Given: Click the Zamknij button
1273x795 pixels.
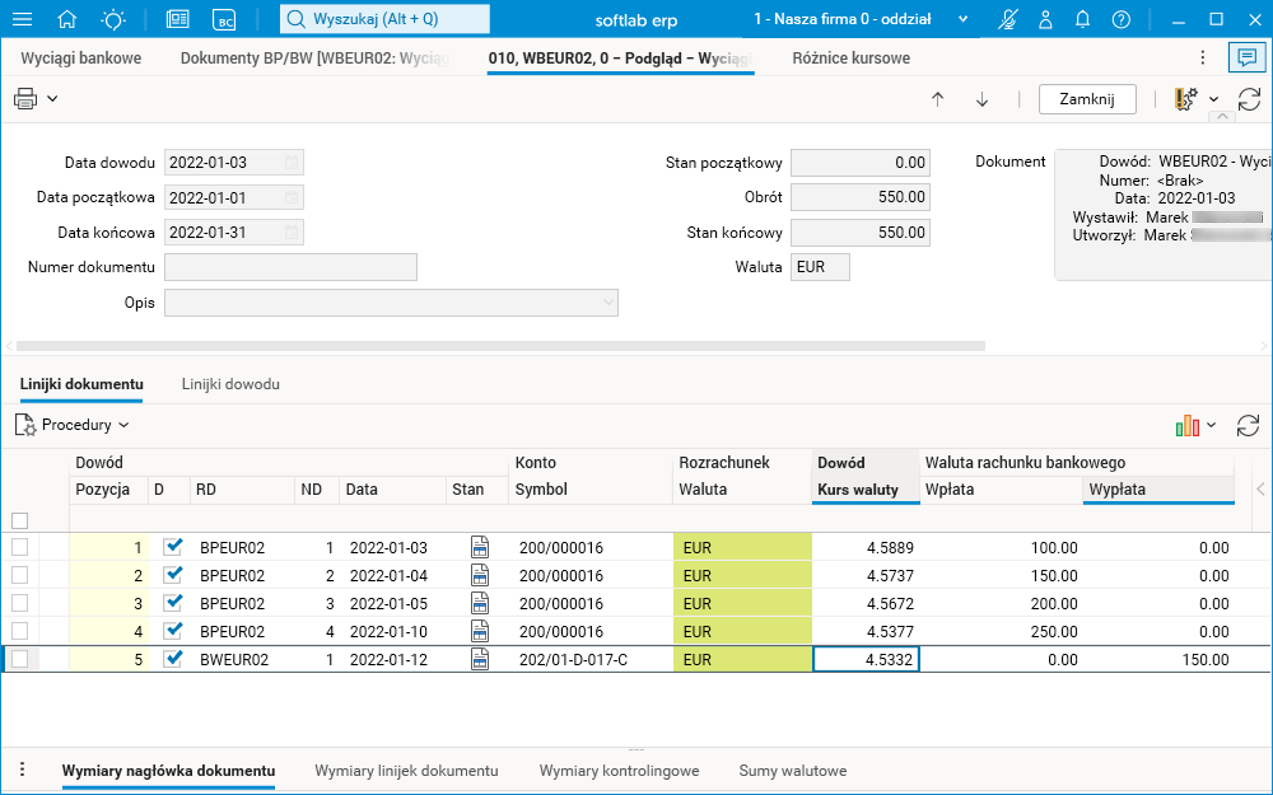Looking at the screenshot, I should [1087, 99].
